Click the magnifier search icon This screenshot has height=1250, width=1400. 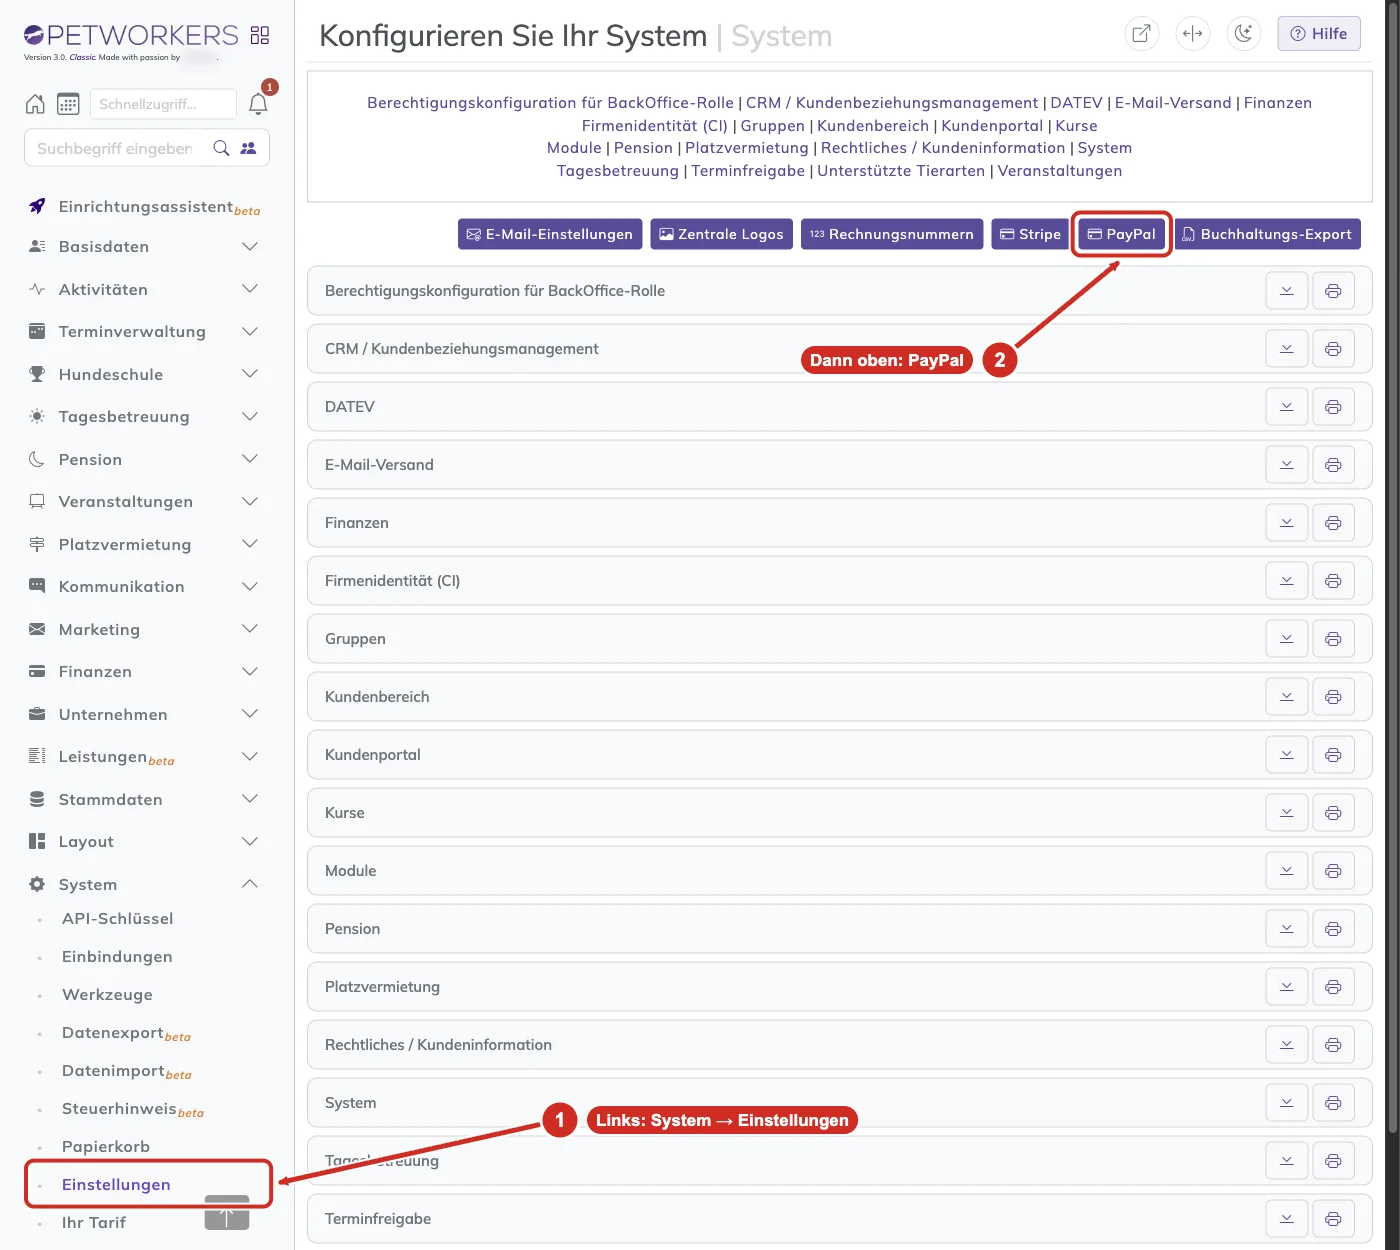[x=222, y=148]
